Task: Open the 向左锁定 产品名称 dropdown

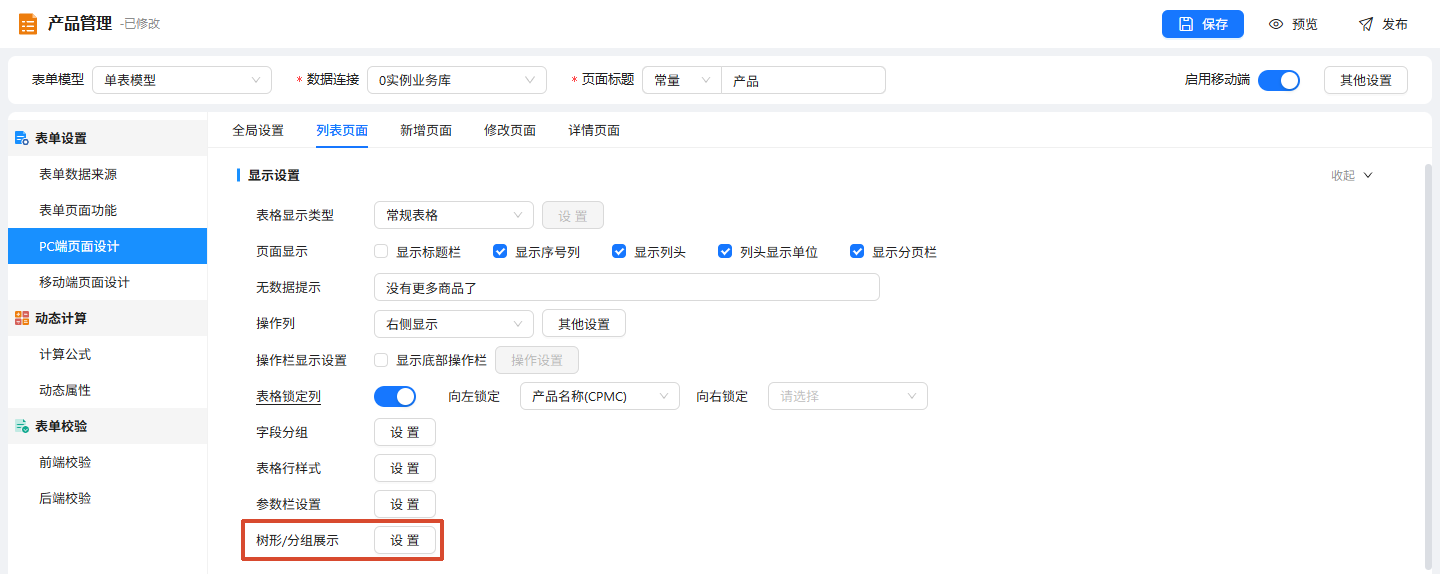Action: coord(600,396)
